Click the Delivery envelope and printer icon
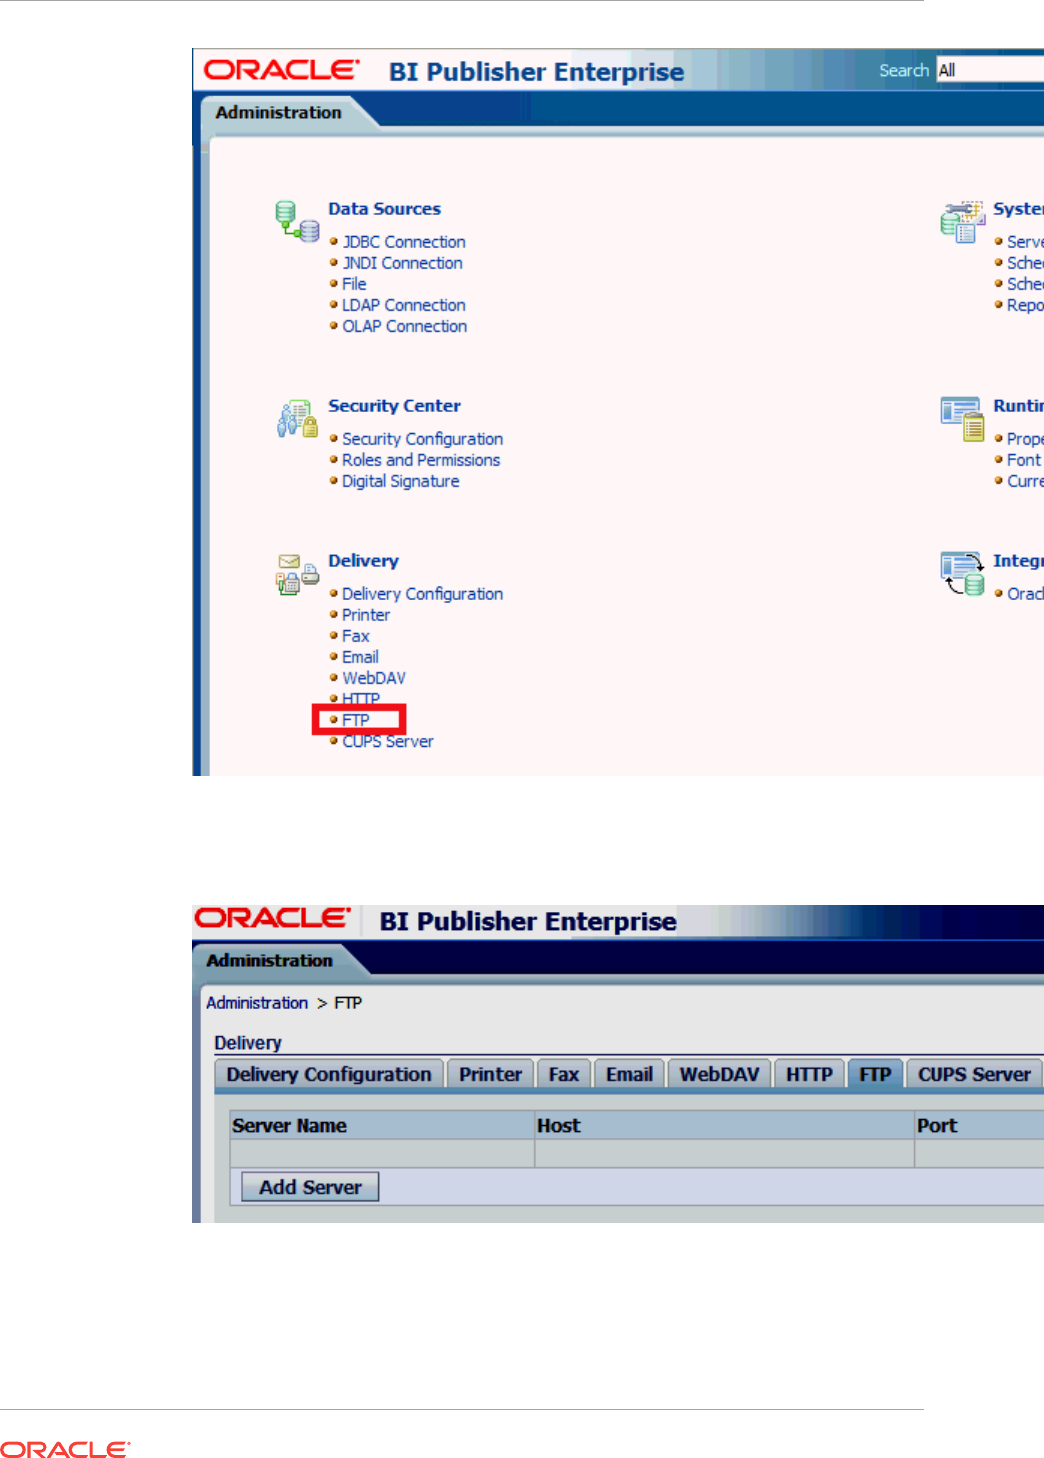Viewport: 1044px width, 1458px height. coord(297,574)
